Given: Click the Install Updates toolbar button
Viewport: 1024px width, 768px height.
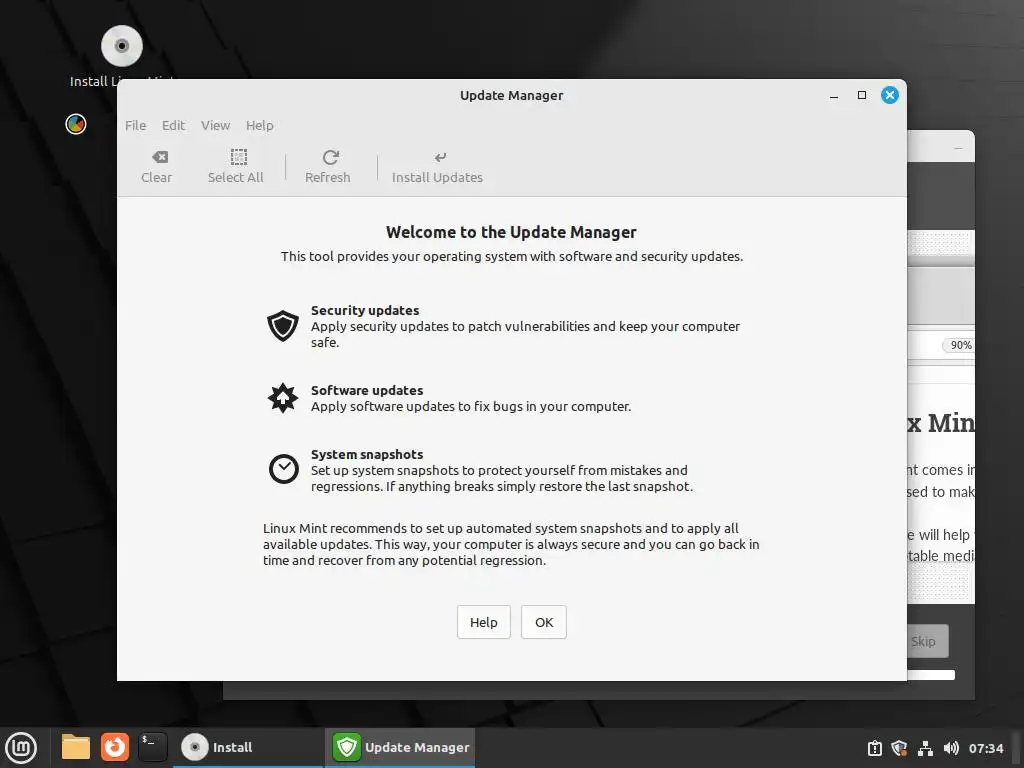Looking at the screenshot, I should click(437, 167).
